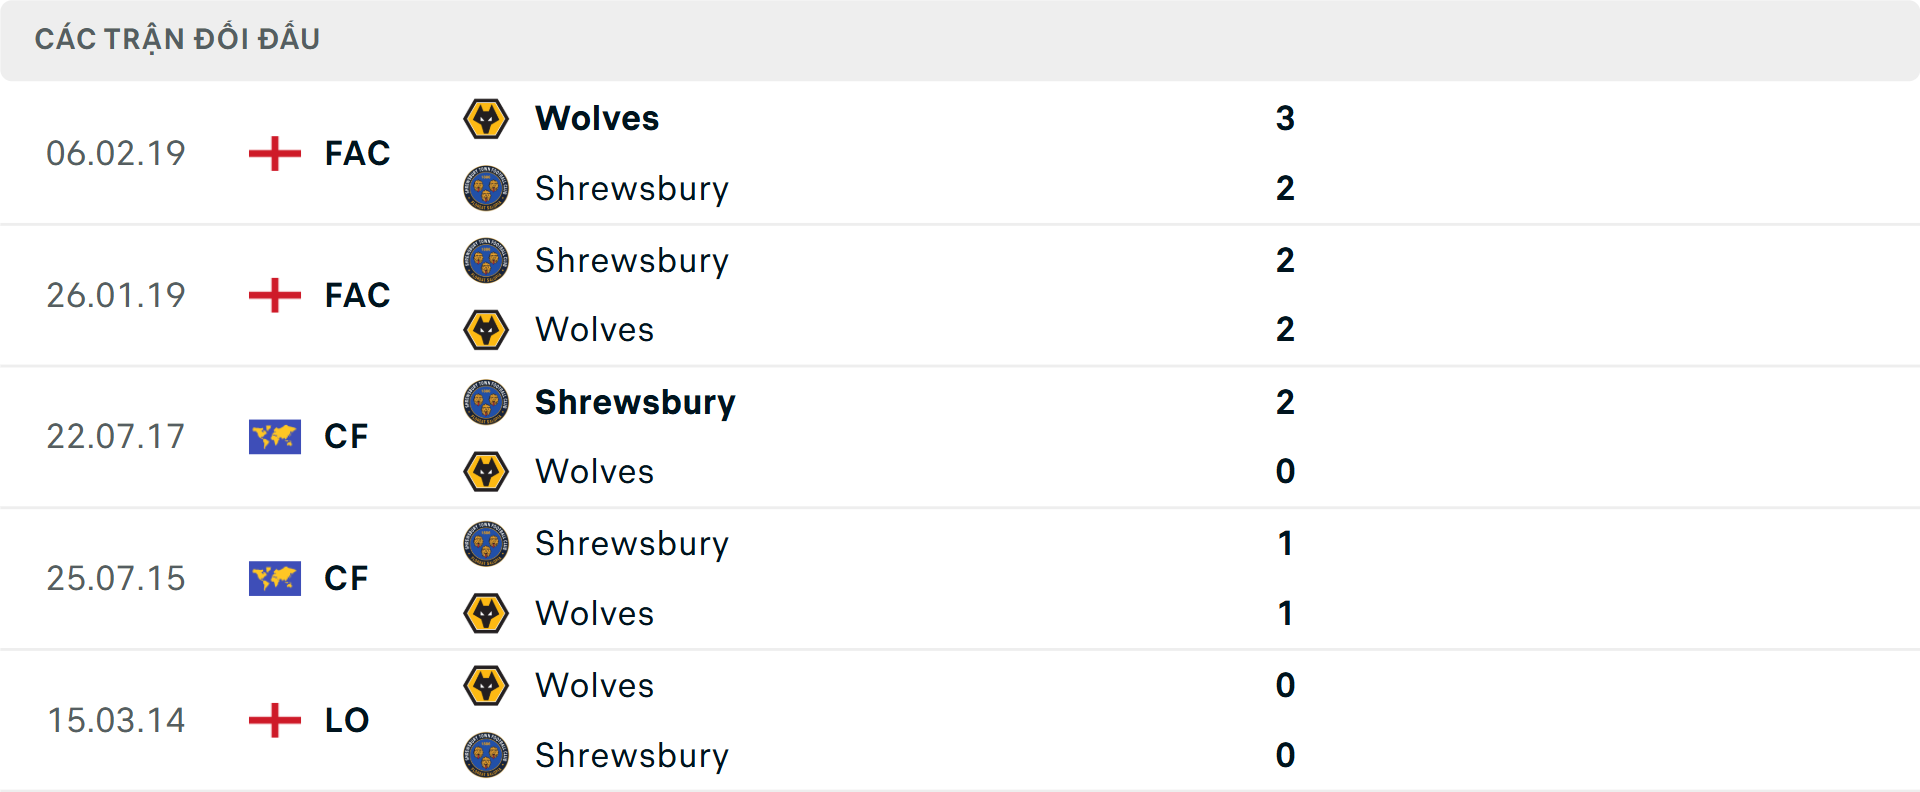
Task: Open the Wolves team link in the 06.02.19 match
Action: tap(597, 117)
